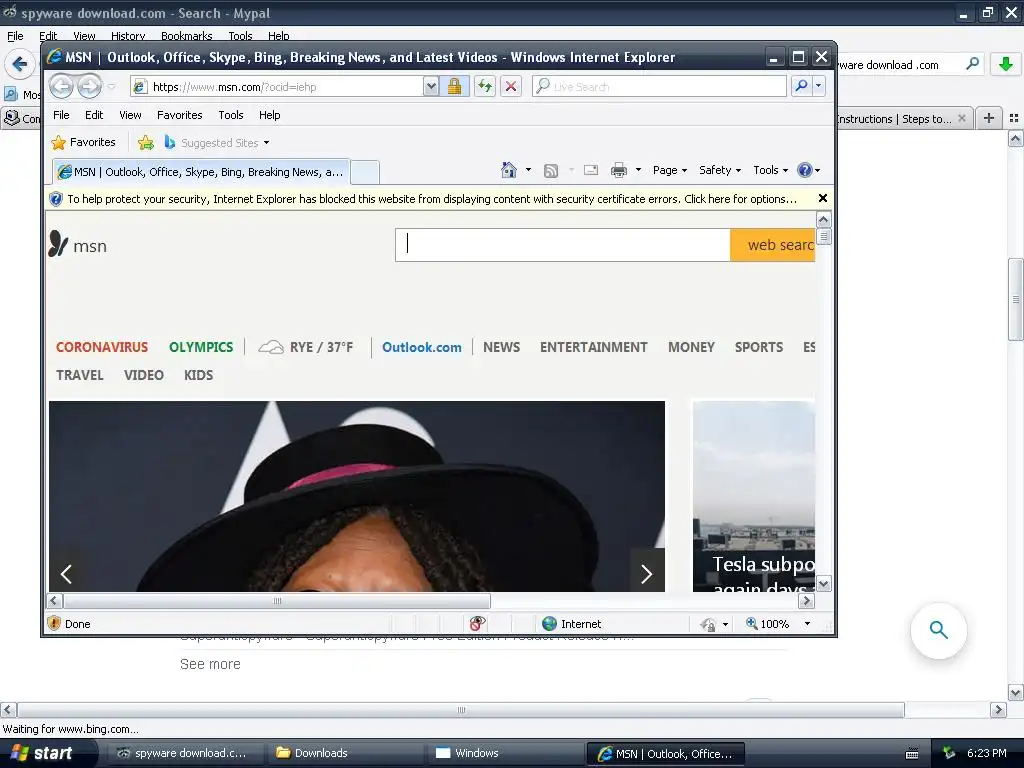Open Mypal Bookmarks menu
The width and height of the screenshot is (1024, 768).
tap(187, 36)
